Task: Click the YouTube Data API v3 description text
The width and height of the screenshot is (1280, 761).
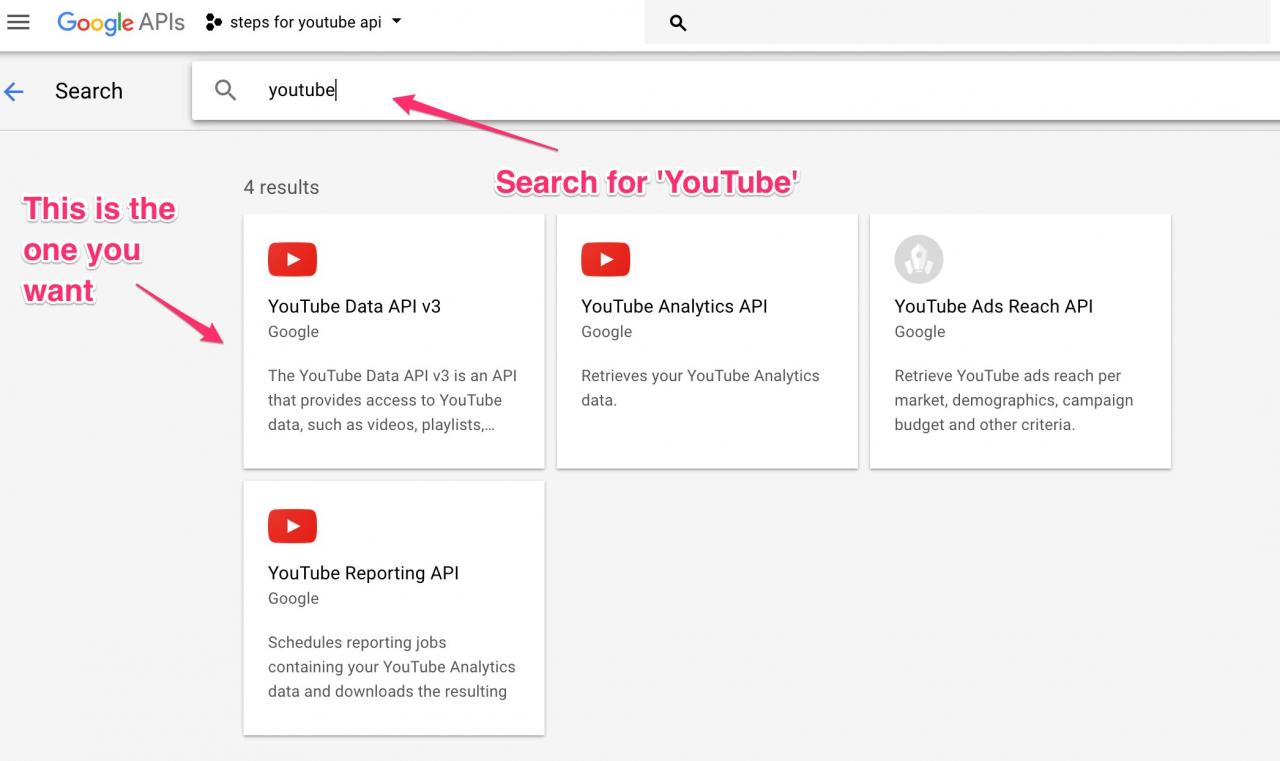Action: pyautogui.click(x=392, y=400)
